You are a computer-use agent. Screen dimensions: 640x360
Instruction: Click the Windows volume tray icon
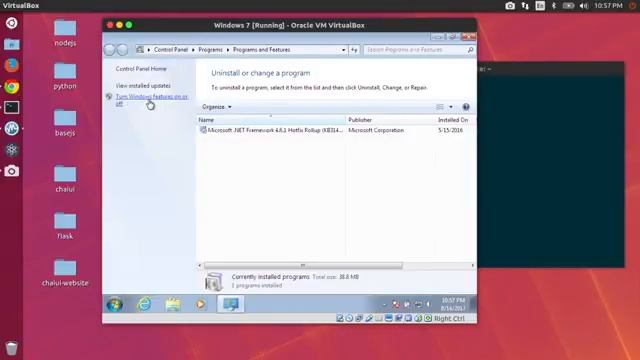coord(428,304)
